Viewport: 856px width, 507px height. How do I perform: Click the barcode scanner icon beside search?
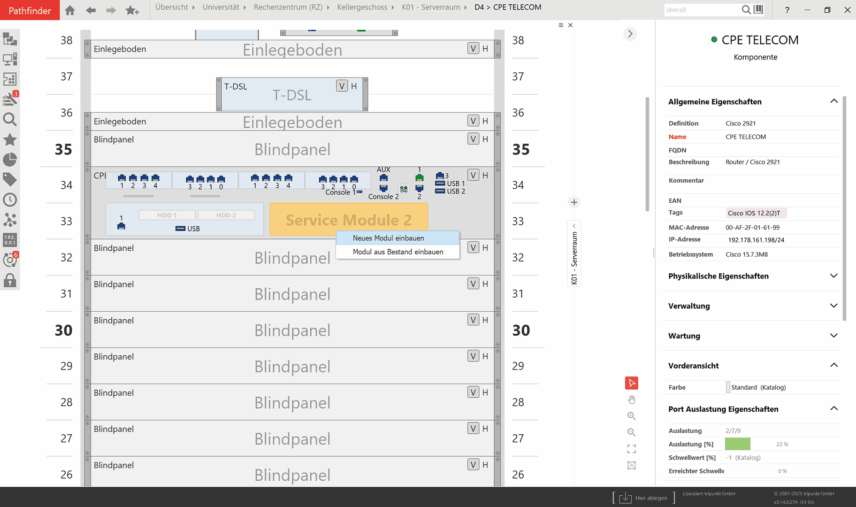tap(758, 10)
